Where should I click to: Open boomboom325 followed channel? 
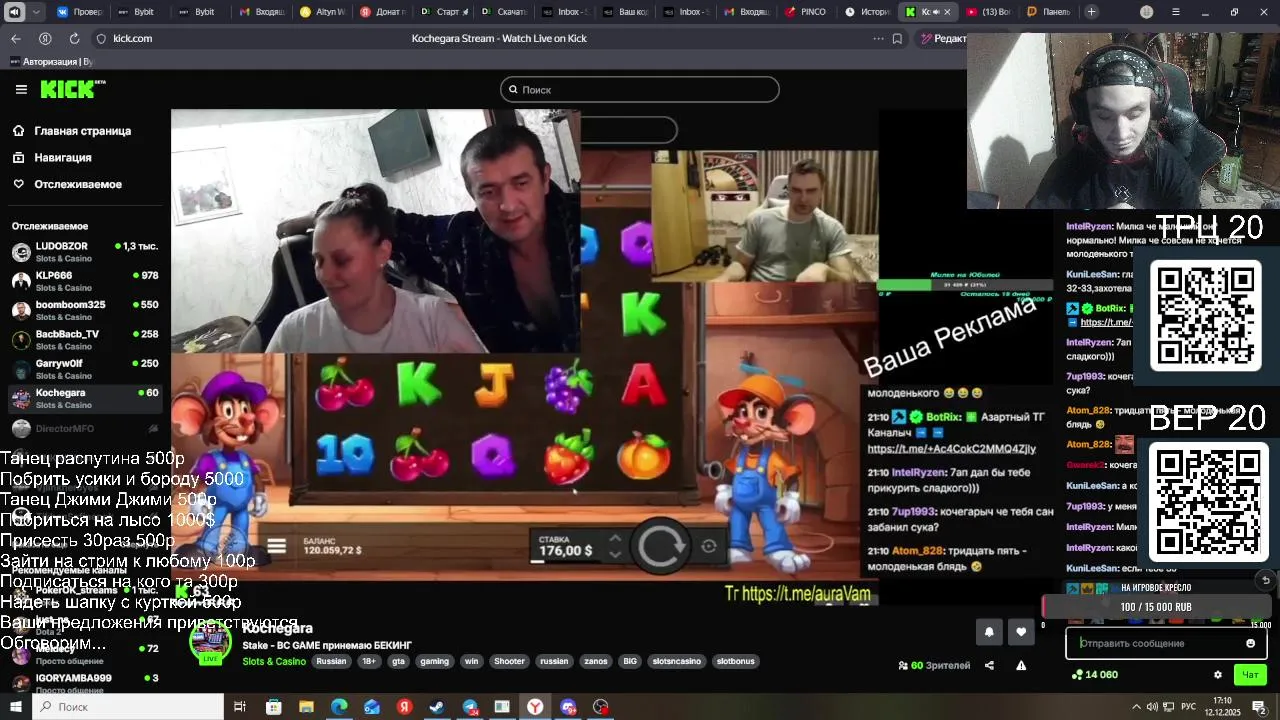(84, 310)
